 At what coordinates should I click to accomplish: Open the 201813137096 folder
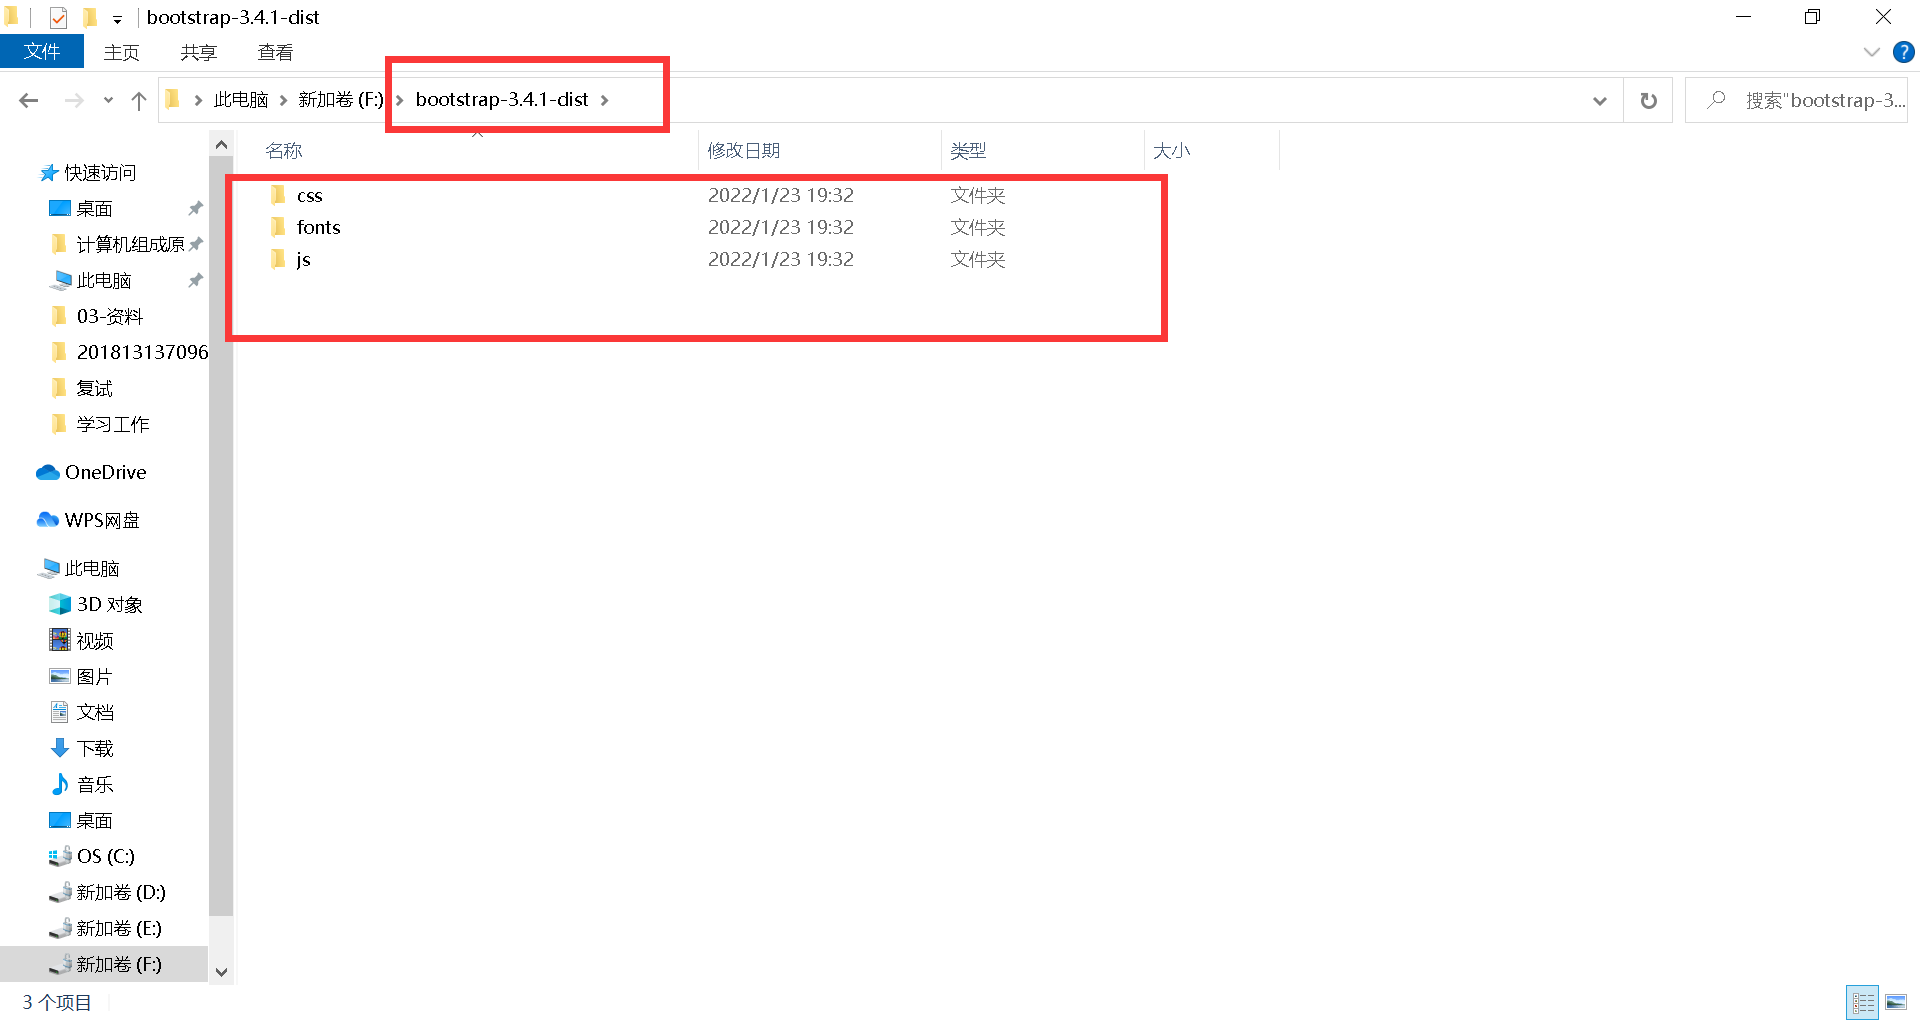pyautogui.click(x=142, y=352)
